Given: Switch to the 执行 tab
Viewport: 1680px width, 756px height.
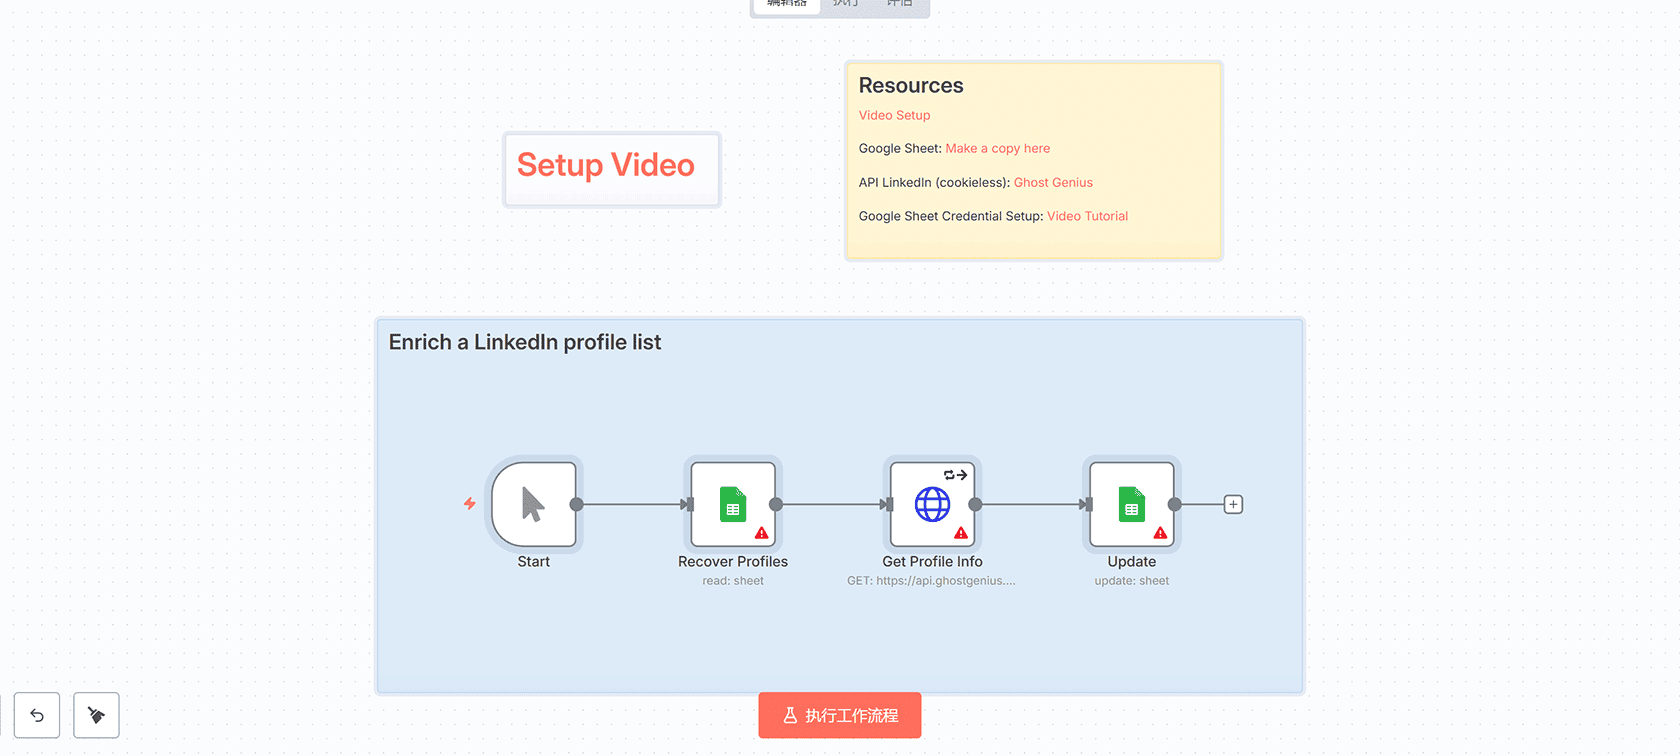Looking at the screenshot, I should (845, 4).
